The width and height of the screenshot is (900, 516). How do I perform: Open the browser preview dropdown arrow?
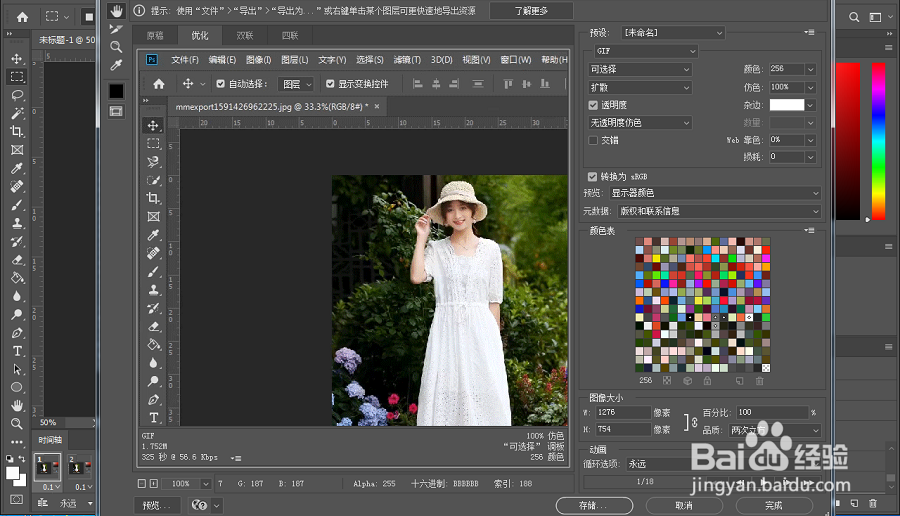point(216,506)
